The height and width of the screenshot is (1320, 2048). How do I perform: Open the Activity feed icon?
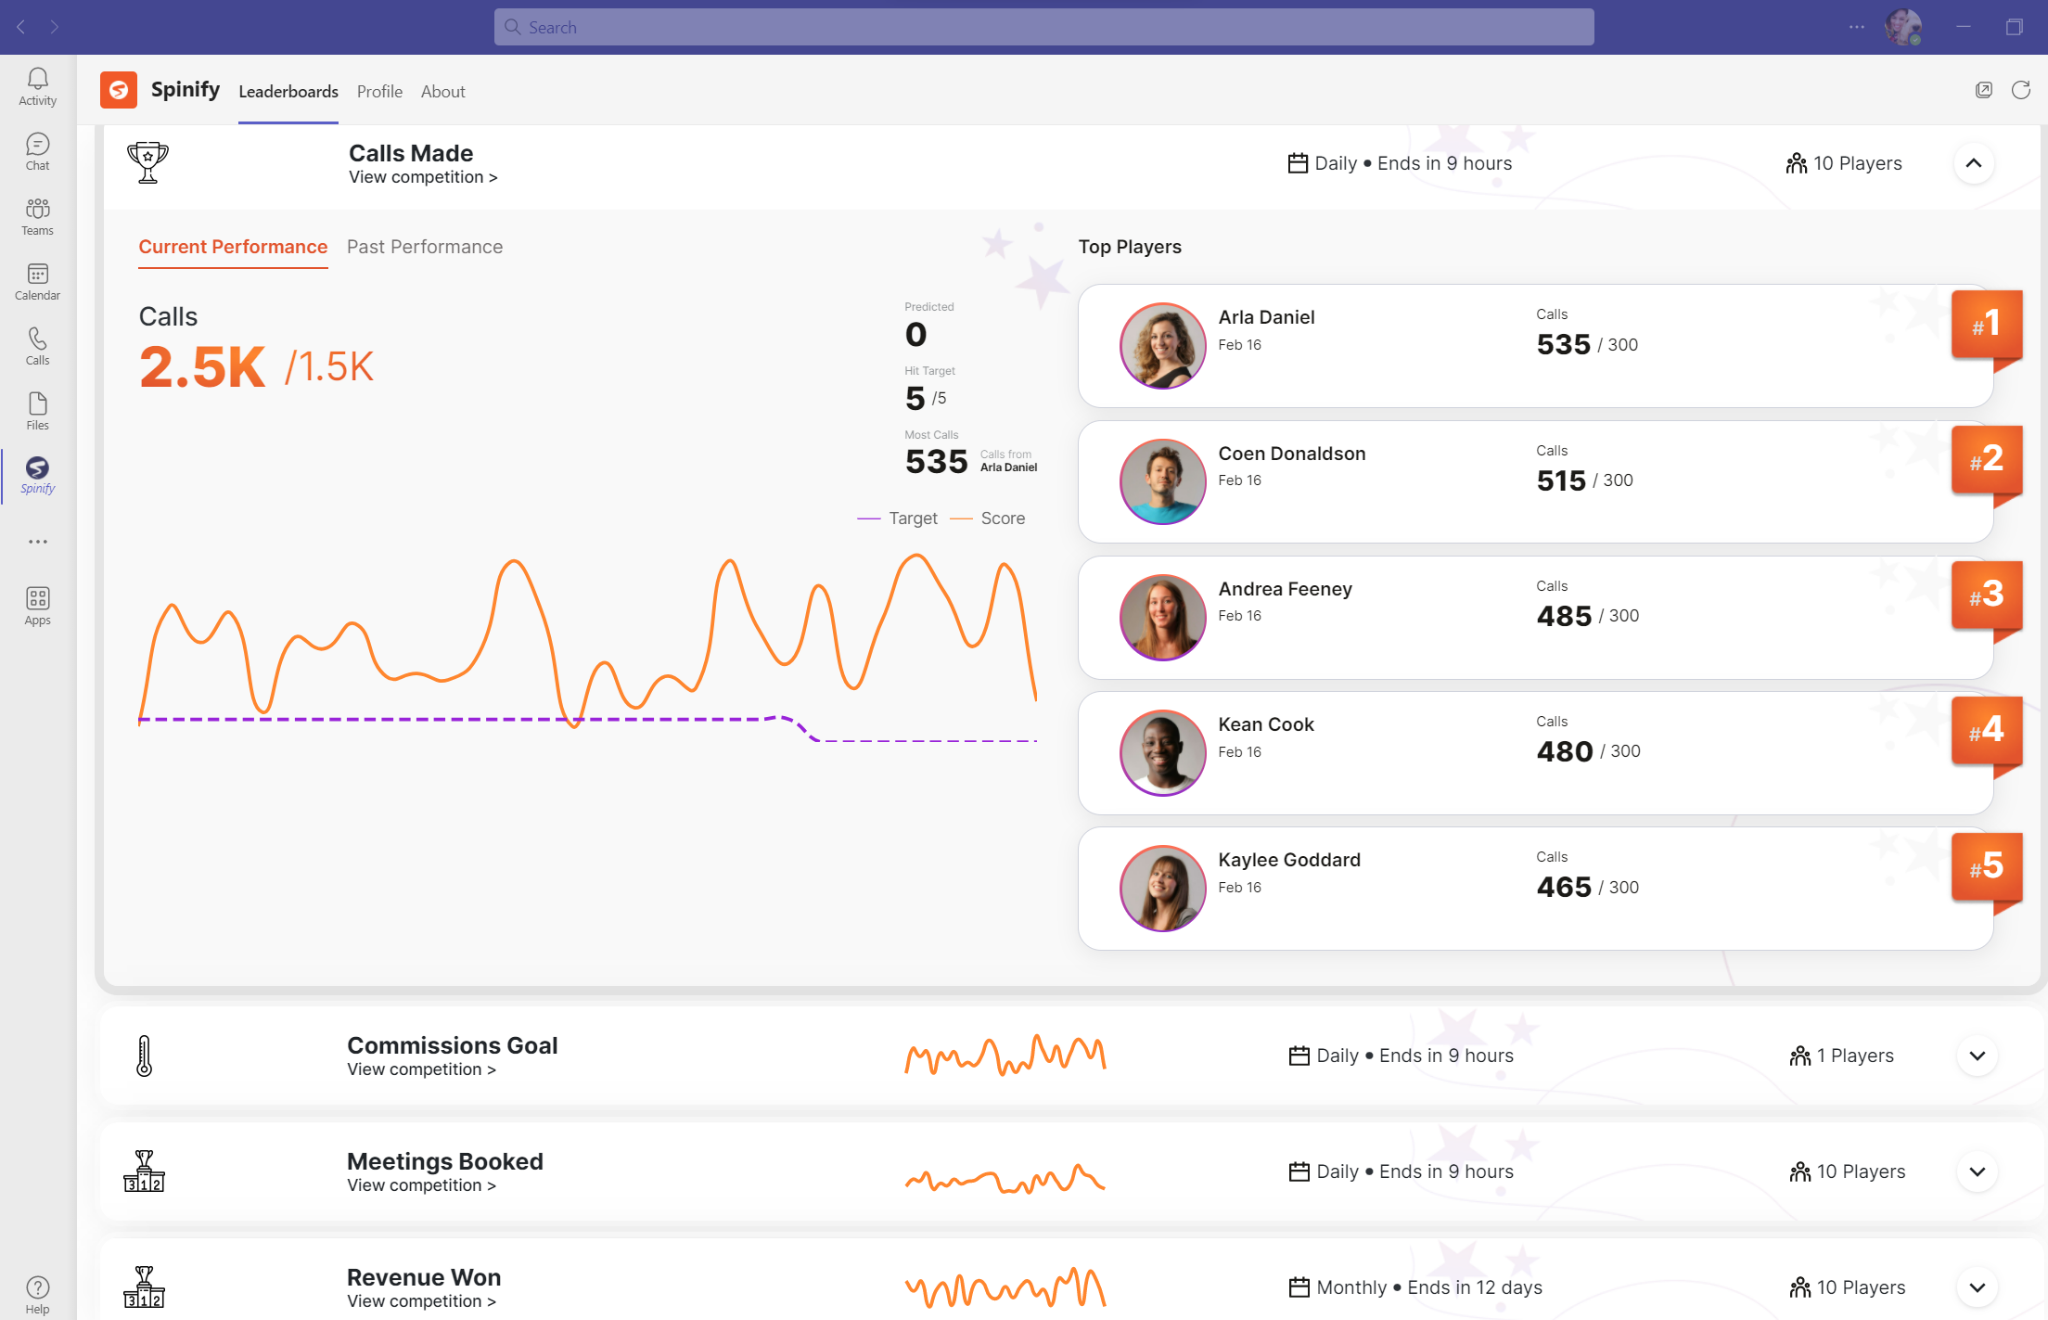point(37,86)
